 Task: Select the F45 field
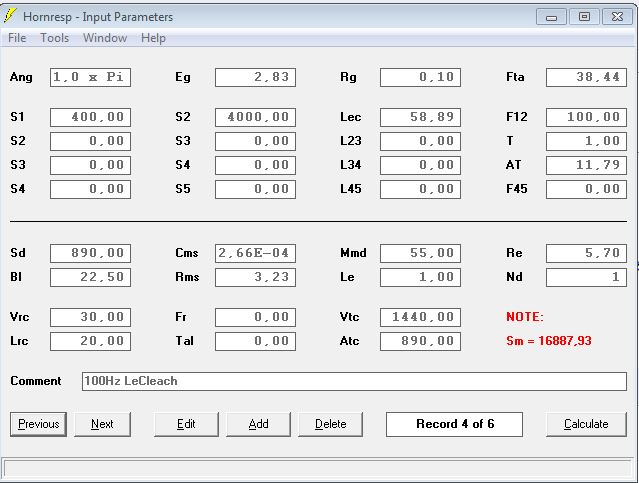click(x=586, y=190)
